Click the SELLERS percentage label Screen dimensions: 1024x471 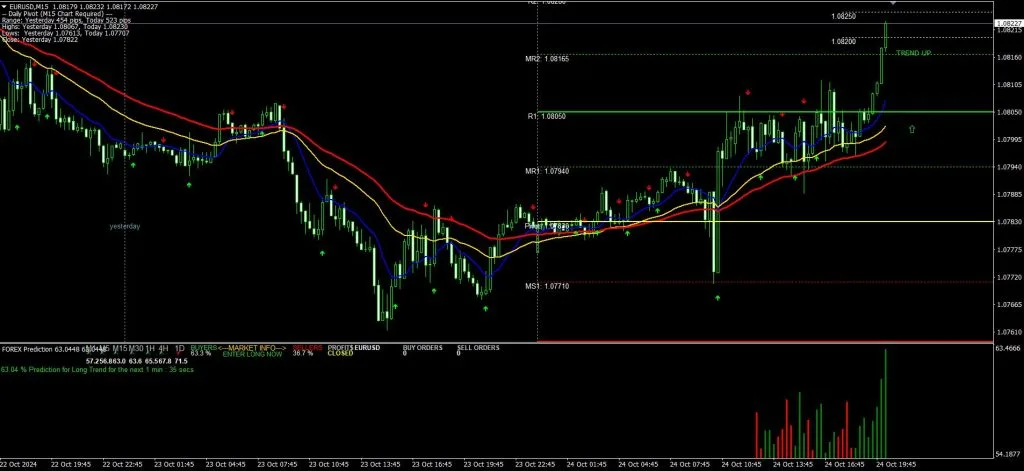pos(308,348)
